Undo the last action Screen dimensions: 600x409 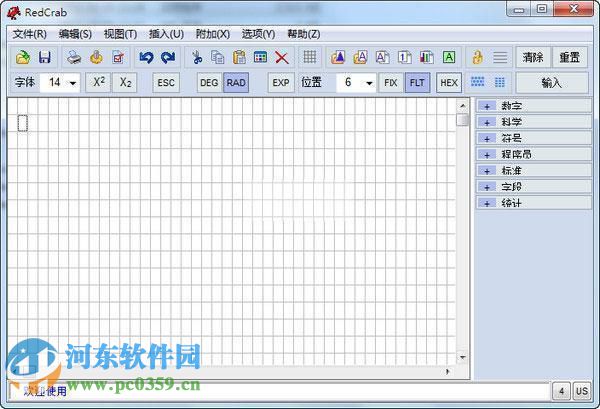[x=146, y=57]
